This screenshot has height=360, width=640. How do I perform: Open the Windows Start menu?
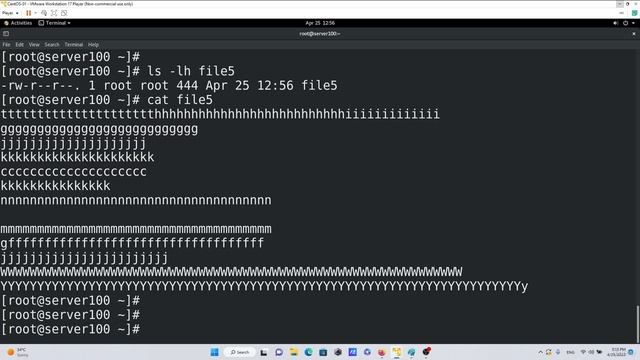coord(214,352)
